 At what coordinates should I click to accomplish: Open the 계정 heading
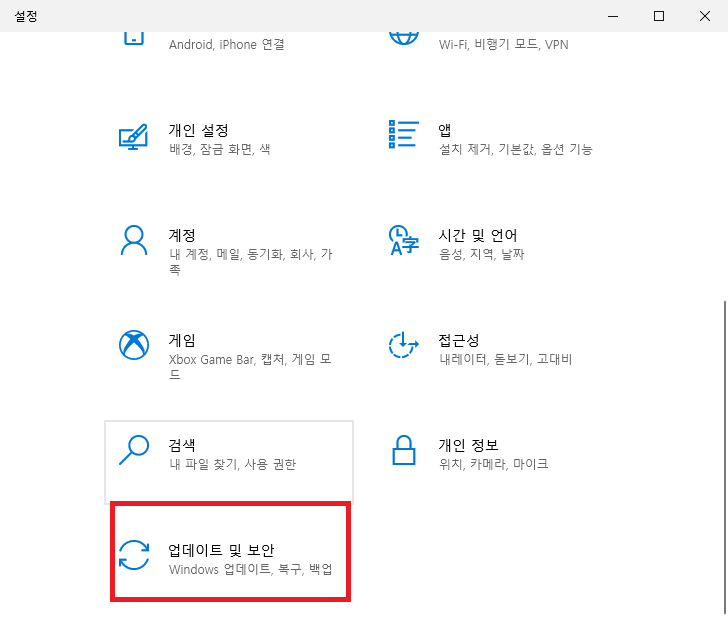[x=182, y=235]
